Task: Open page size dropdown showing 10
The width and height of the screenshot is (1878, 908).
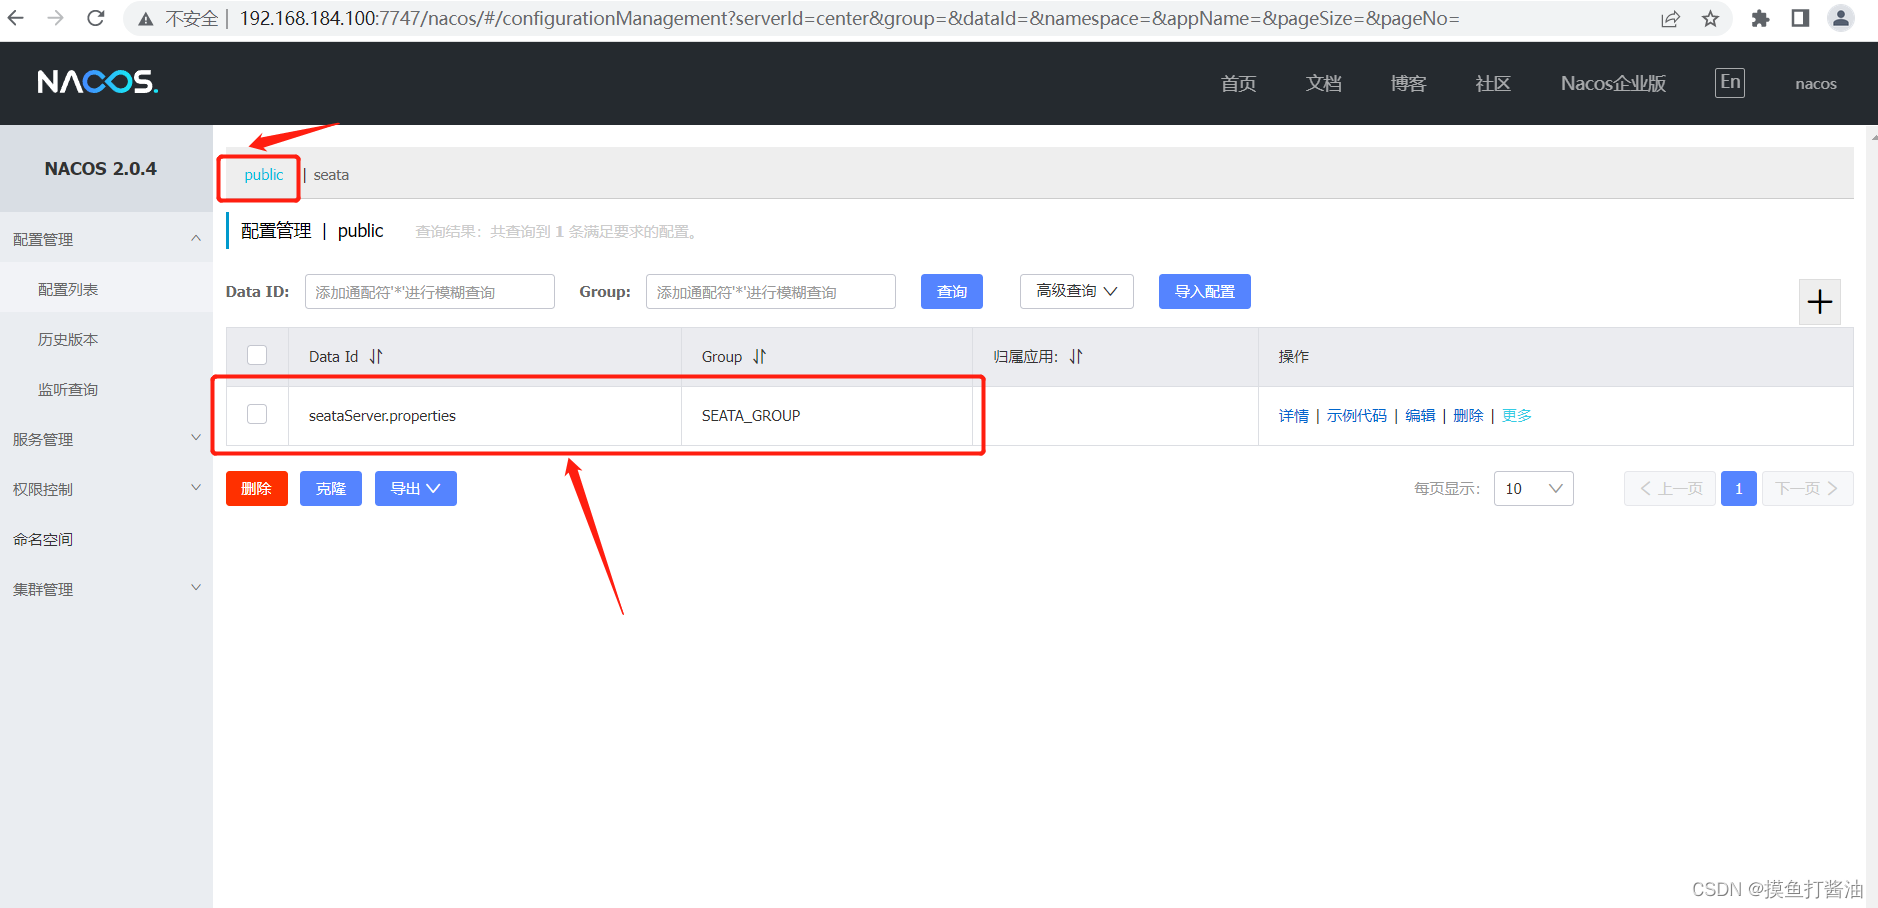Action: pyautogui.click(x=1533, y=488)
